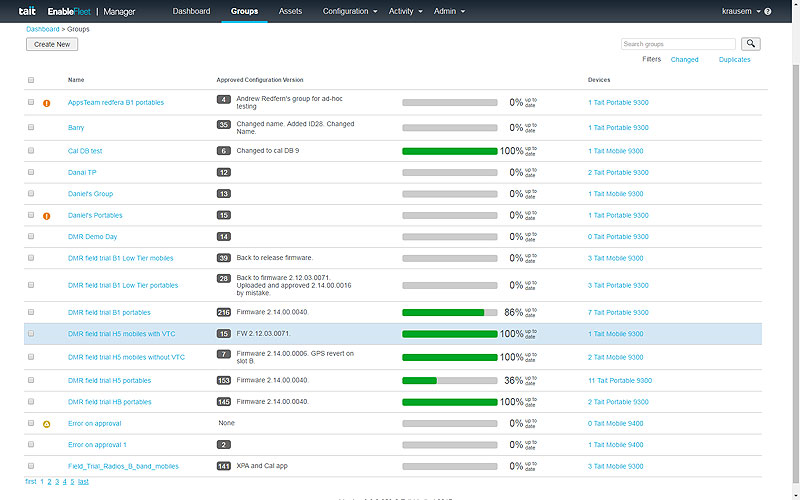
Task: Click orange warning icon beside AppsTeam redfera B1 portables
Action: point(46,102)
